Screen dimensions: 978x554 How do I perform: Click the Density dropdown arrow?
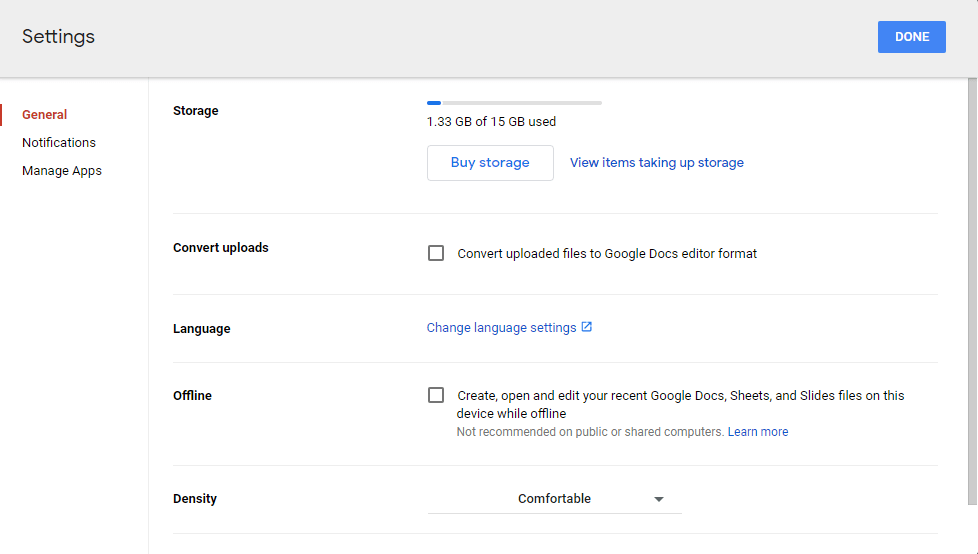tap(658, 499)
